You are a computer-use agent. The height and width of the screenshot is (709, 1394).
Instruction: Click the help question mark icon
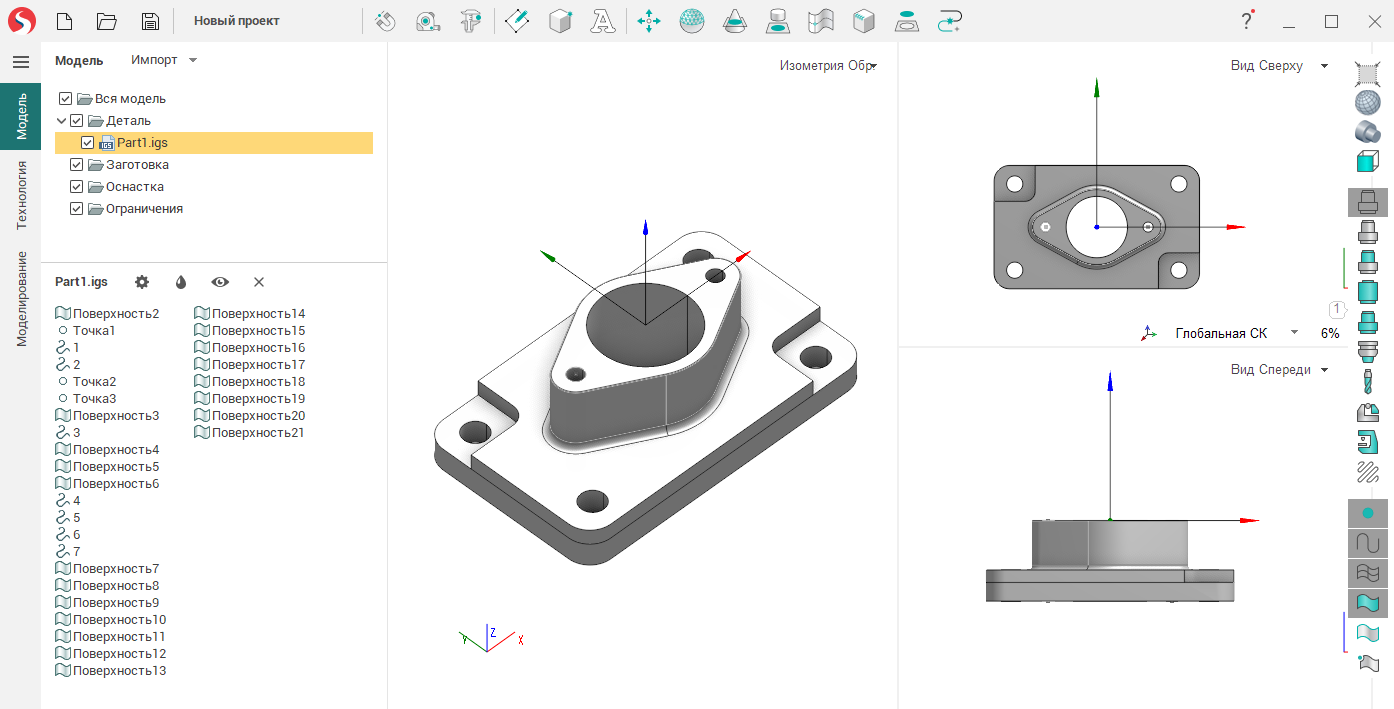click(1247, 21)
